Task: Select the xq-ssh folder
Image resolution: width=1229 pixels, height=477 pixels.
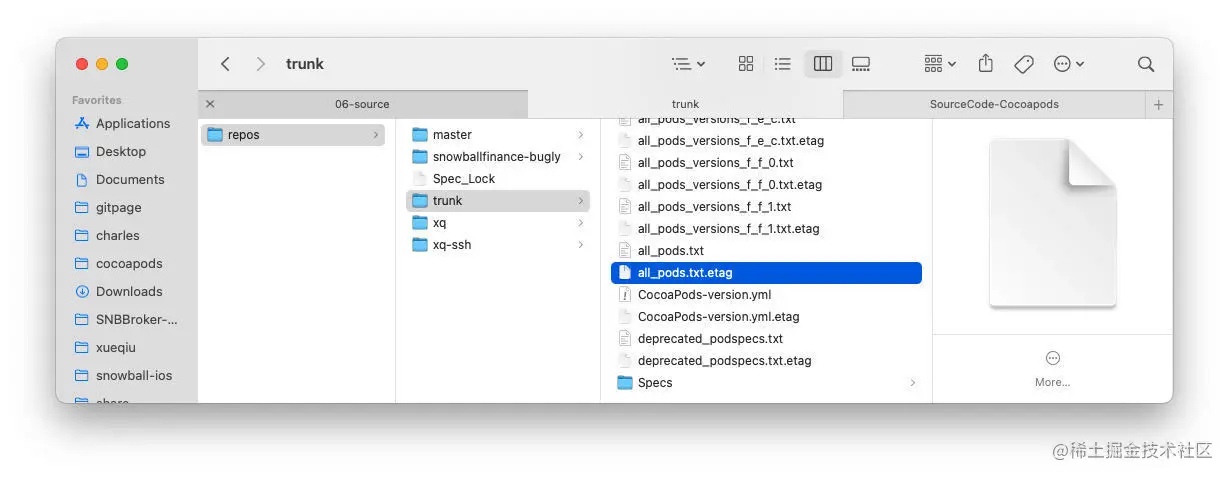Action: [498, 245]
